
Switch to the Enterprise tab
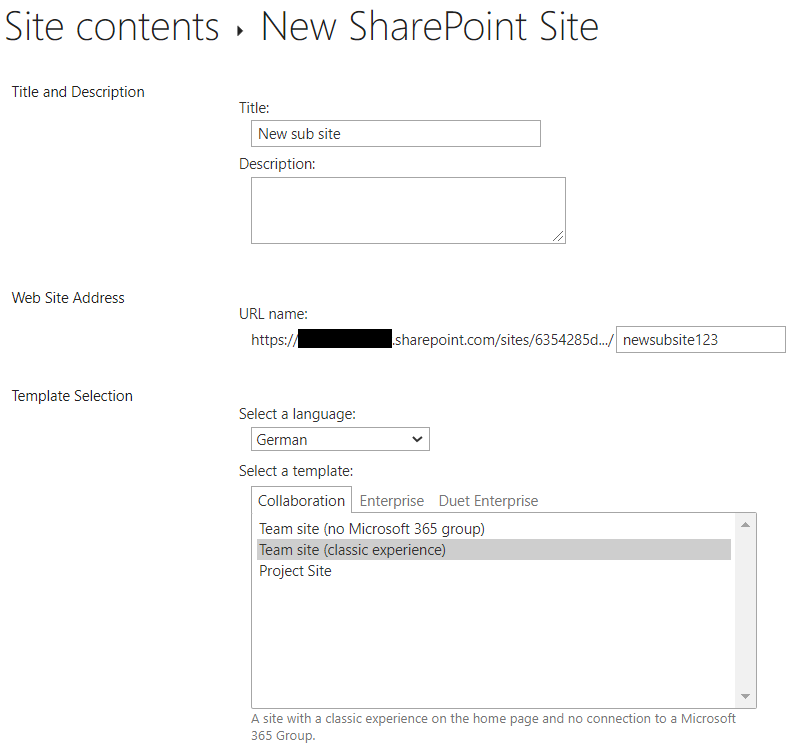(x=391, y=501)
